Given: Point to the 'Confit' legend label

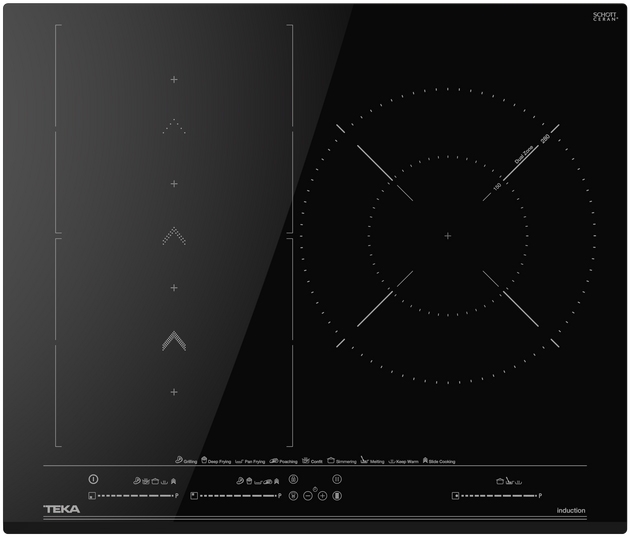Looking at the screenshot, I should click(317, 461).
